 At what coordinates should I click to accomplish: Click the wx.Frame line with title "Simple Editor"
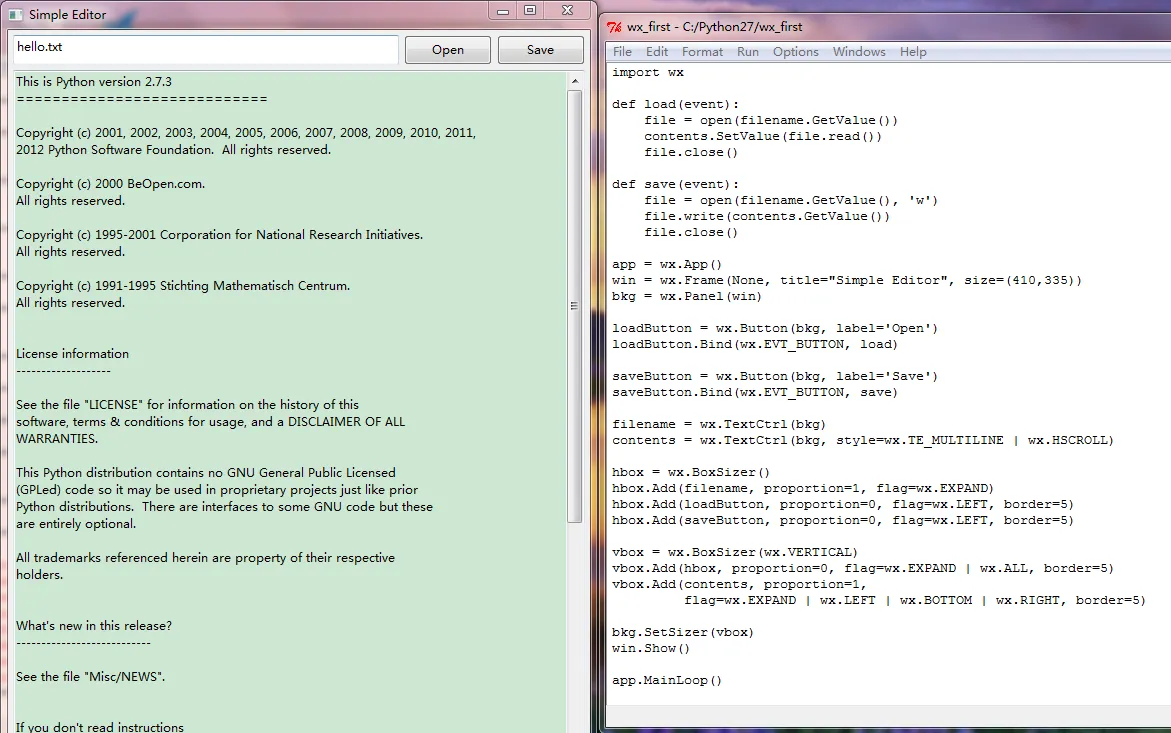pyautogui.click(x=846, y=281)
